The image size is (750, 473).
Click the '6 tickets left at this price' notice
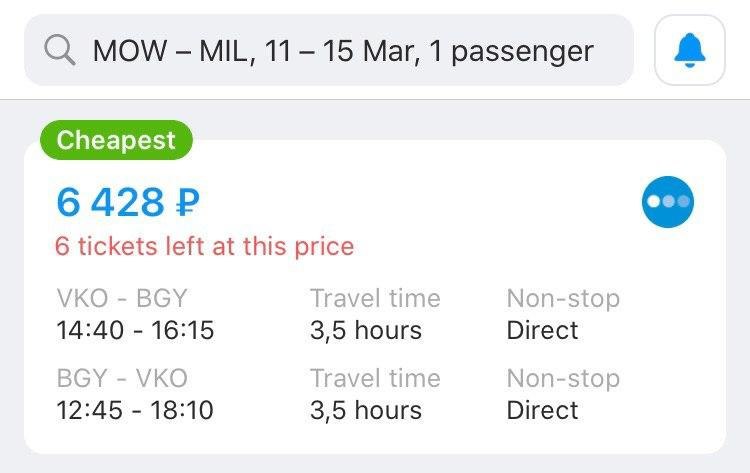205,246
